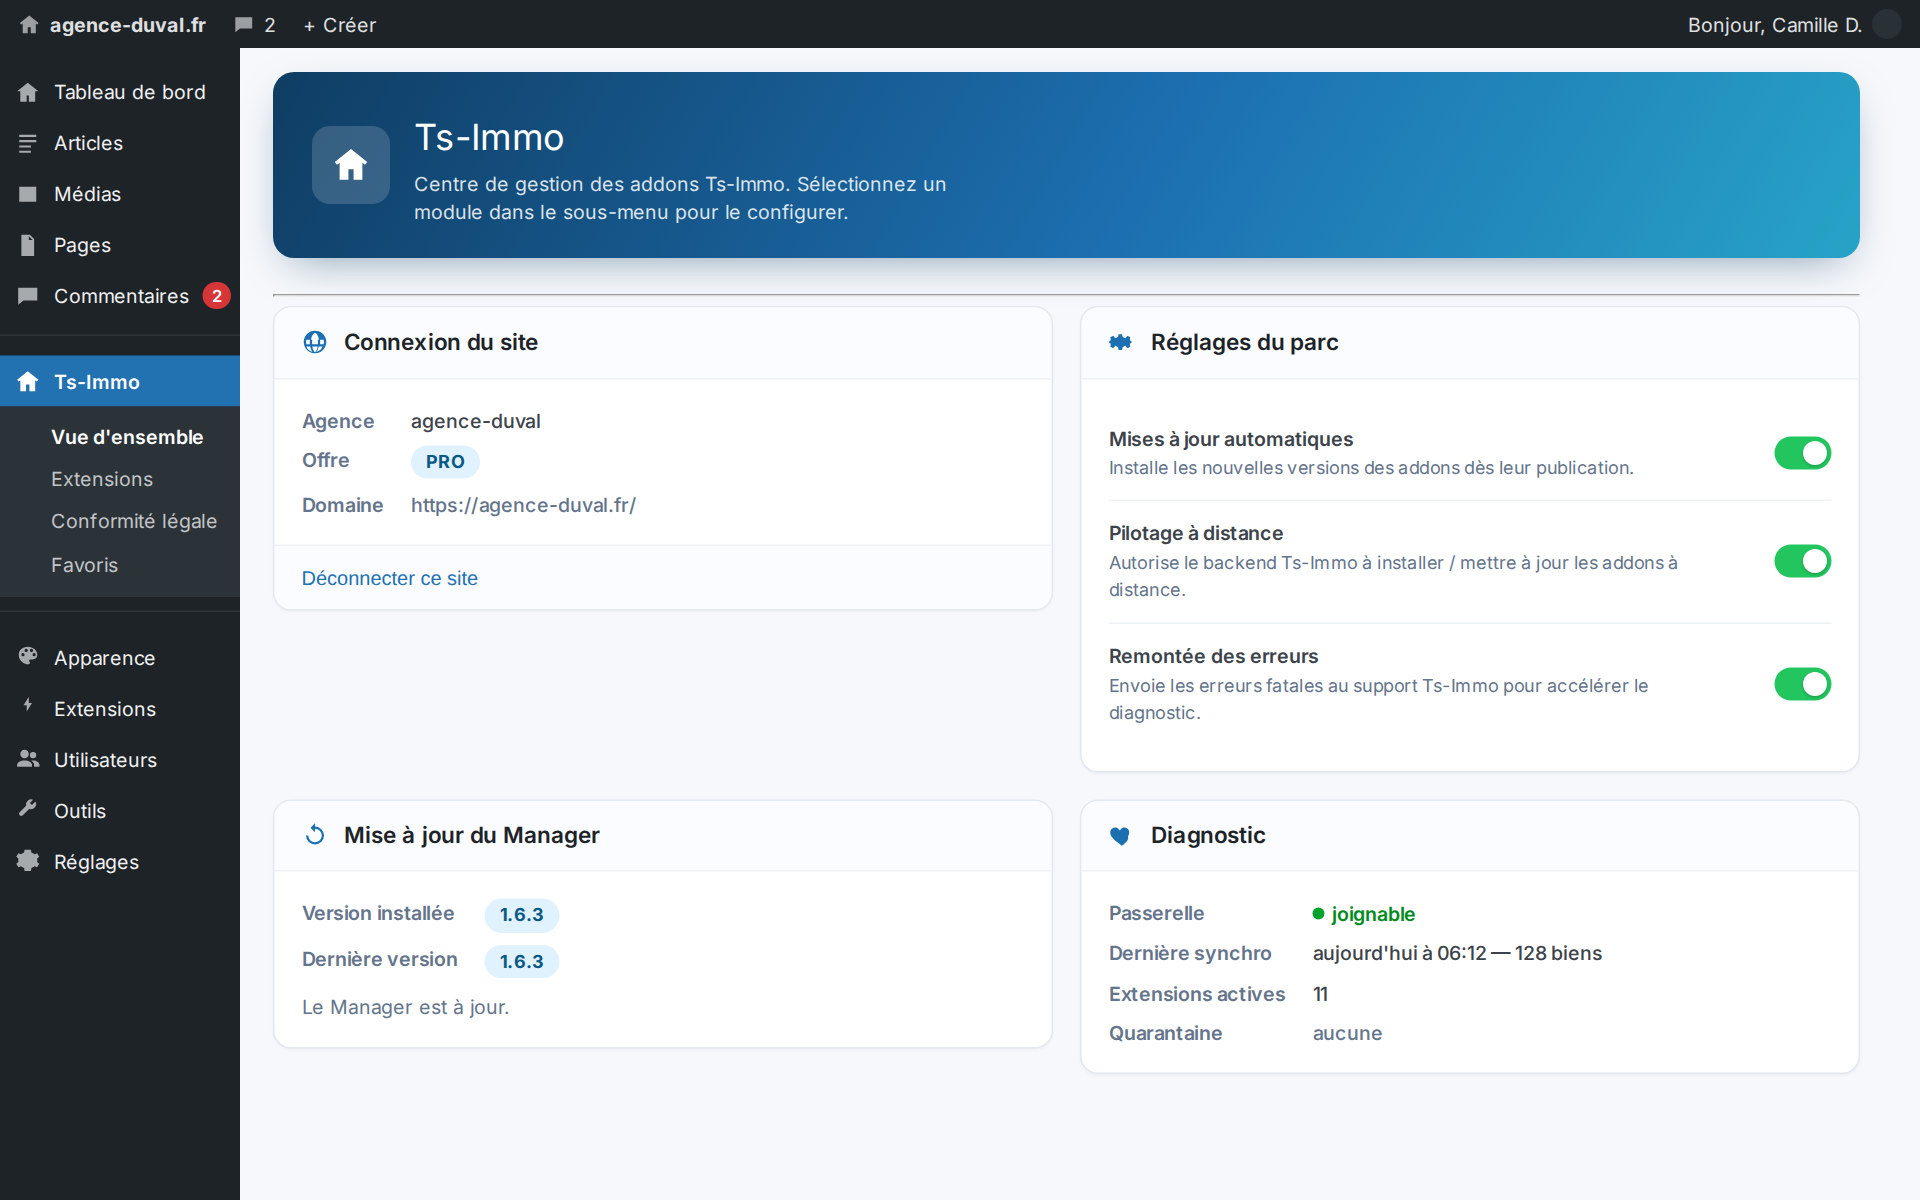Screen dimensions: 1920x1200
Task: Click the Le Manager est à jour. message
Action: [406, 1007]
